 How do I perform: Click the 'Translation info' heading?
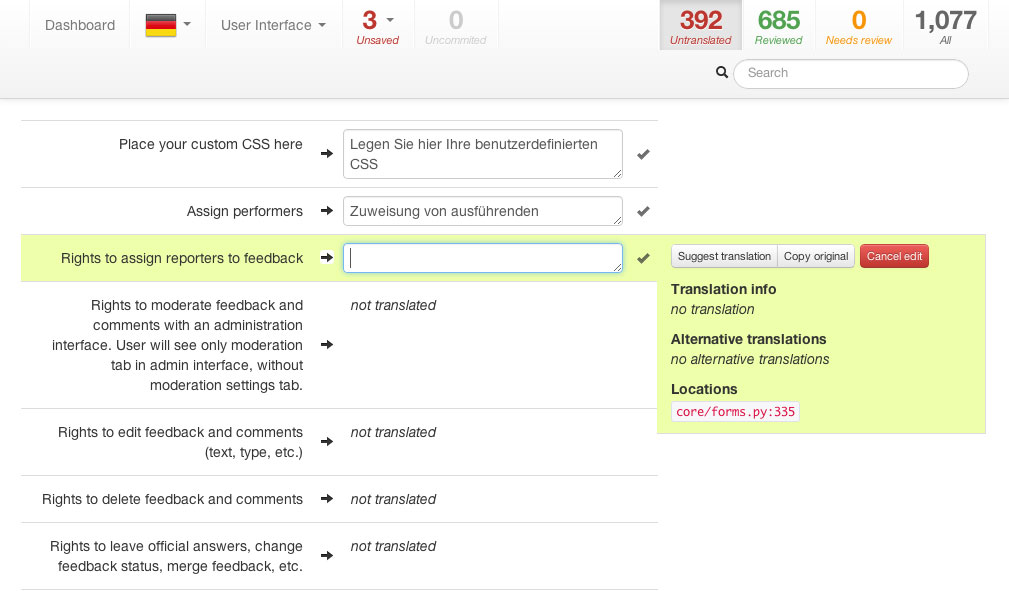tap(723, 289)
